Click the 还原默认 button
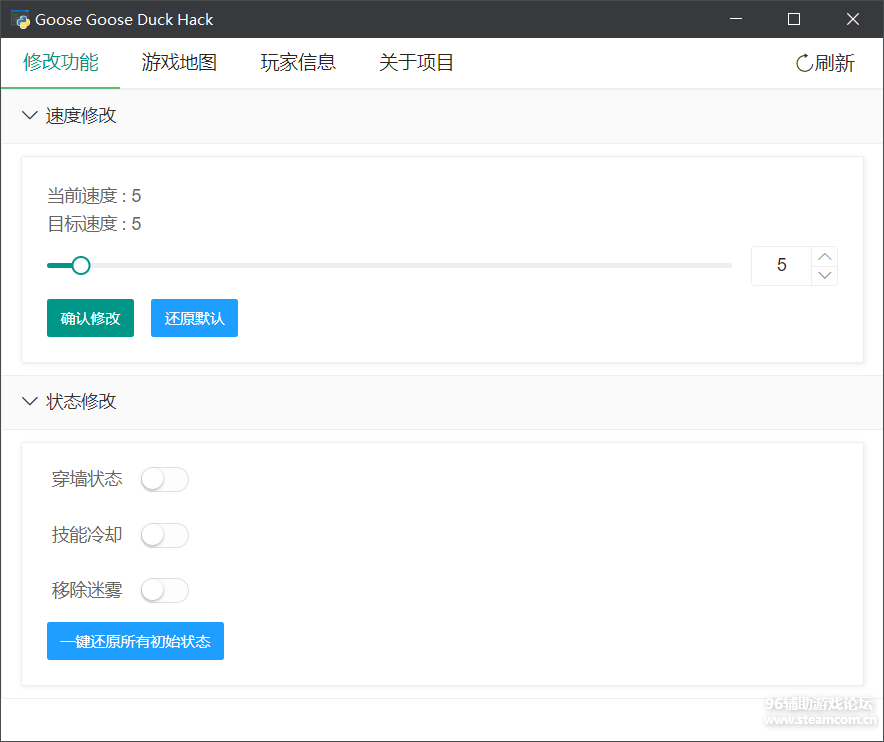This screenshot has width=884, height=742. pos(194,319)
